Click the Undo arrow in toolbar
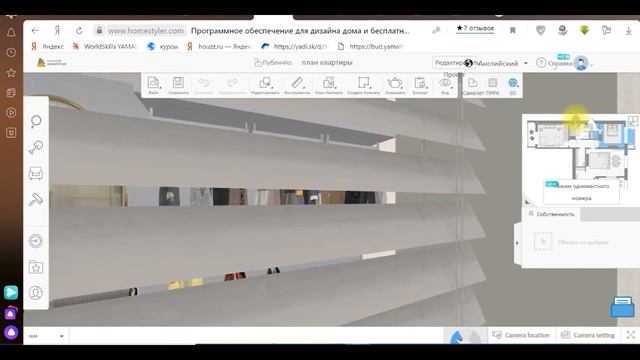This screenshot has height=360, width=640. click(x=204, y=85)
